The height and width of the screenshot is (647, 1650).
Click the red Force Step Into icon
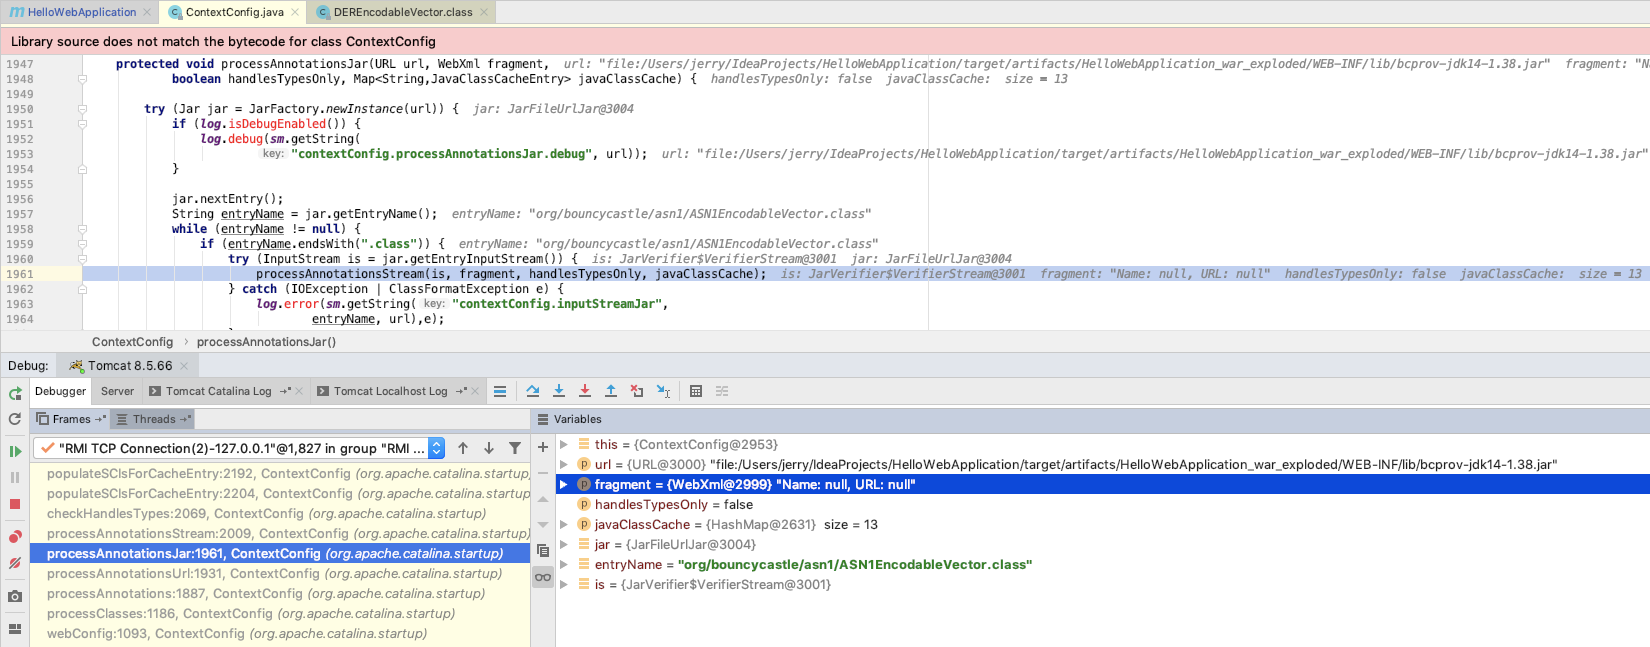pyautogui.click(x=585, y=391)
